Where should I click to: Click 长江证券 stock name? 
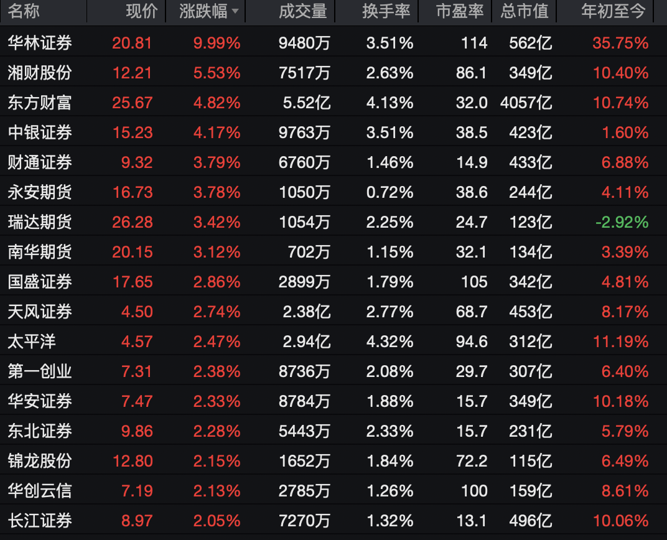pos(40,520)
